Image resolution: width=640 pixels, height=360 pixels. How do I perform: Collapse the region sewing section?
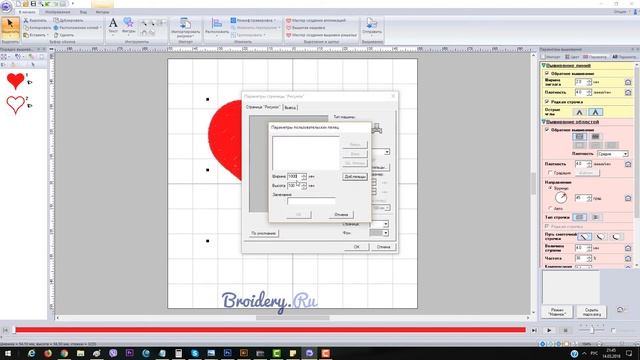tap(544, 122)
